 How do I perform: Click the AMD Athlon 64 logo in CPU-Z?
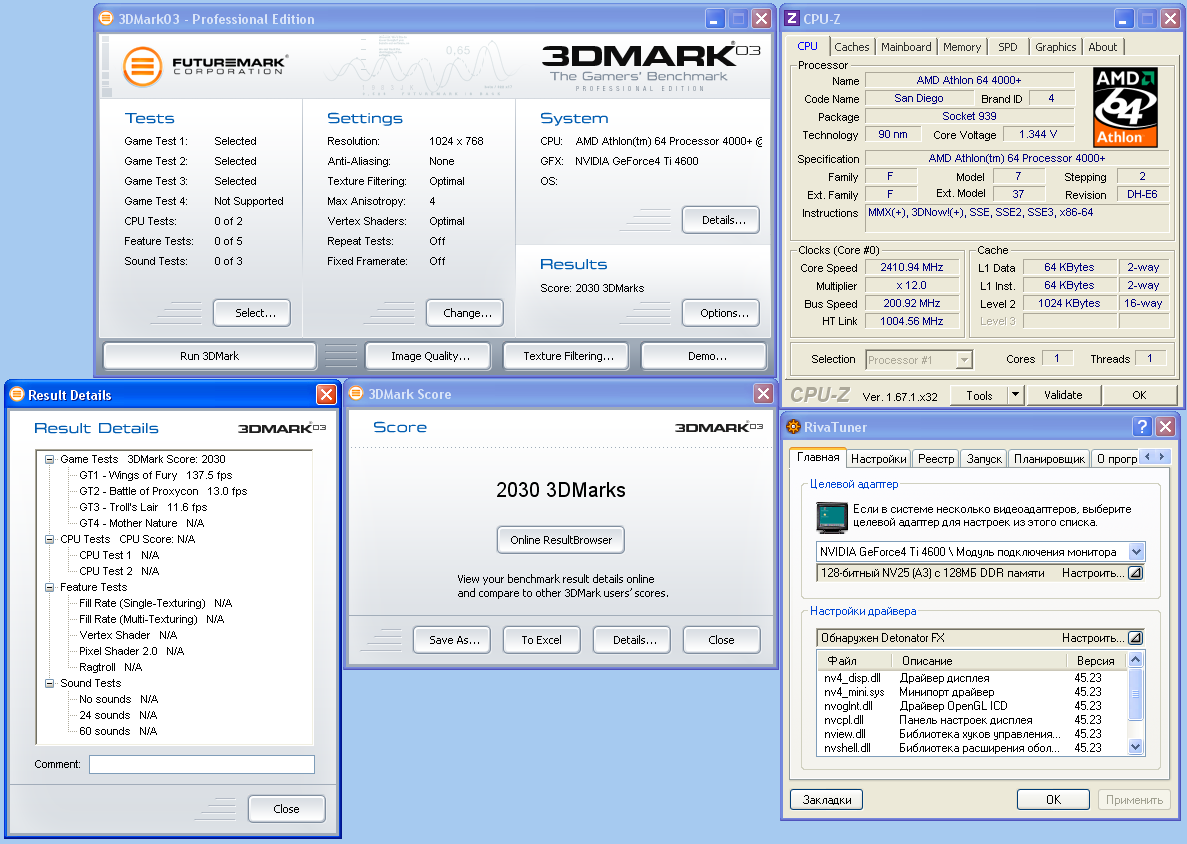pos(1125,107)
